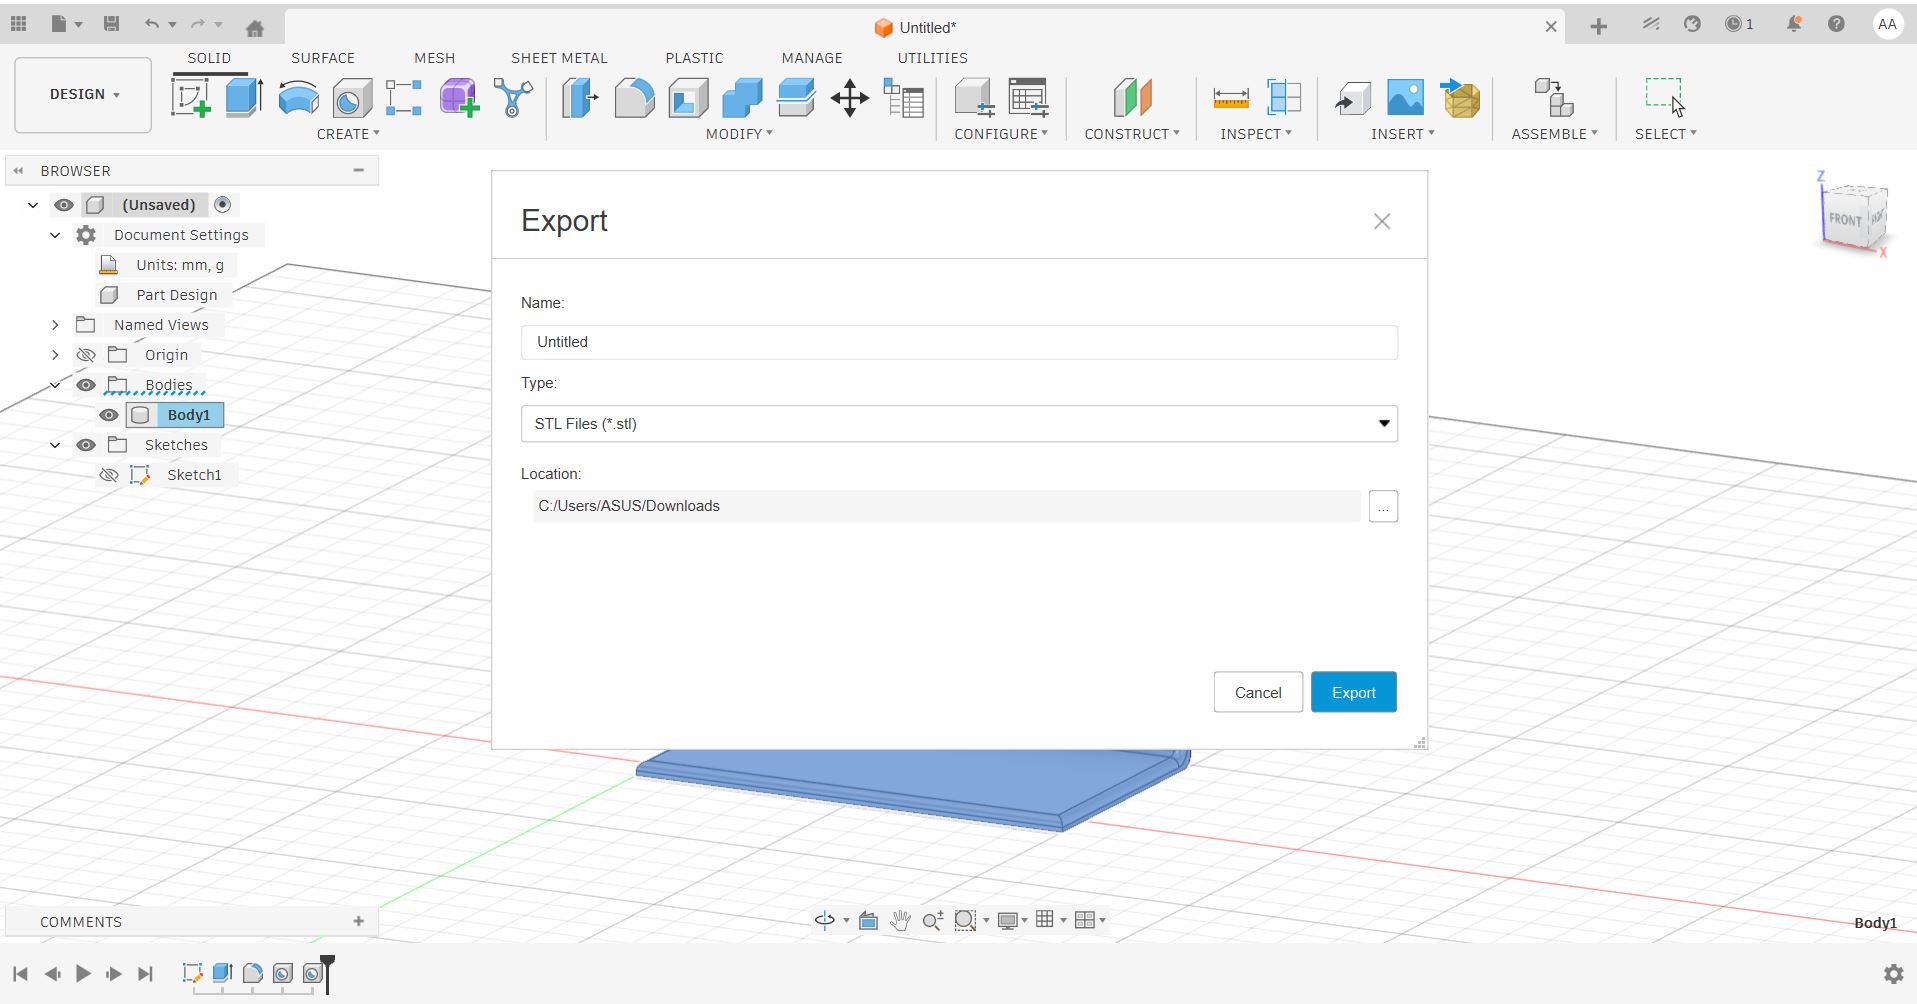Open the CREATE menu dropdown
The width and height of the screenshot is (1917, 1004).
pyautogui.click(x=348, y=134)
